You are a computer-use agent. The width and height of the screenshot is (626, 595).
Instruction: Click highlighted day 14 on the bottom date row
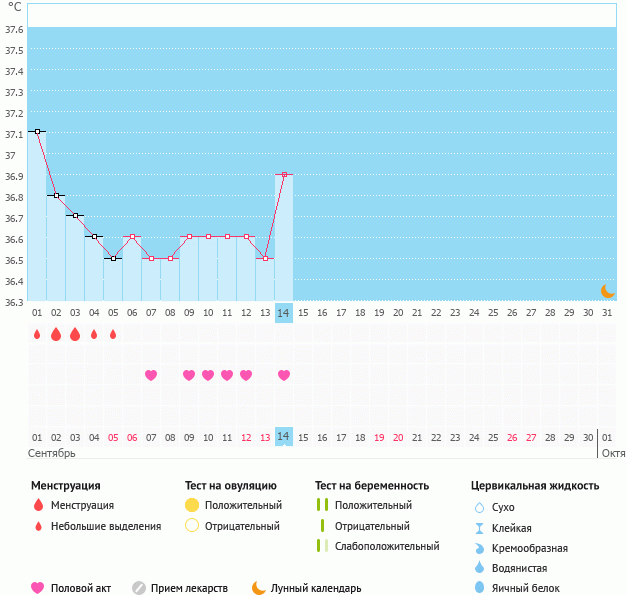(x=284, y=437)
